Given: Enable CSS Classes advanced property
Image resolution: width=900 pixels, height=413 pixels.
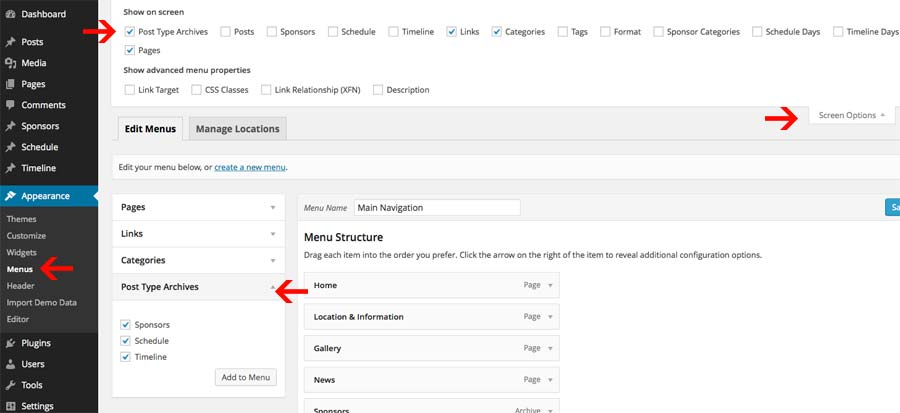Looking at the screenshot, I should tap(196, 90).
